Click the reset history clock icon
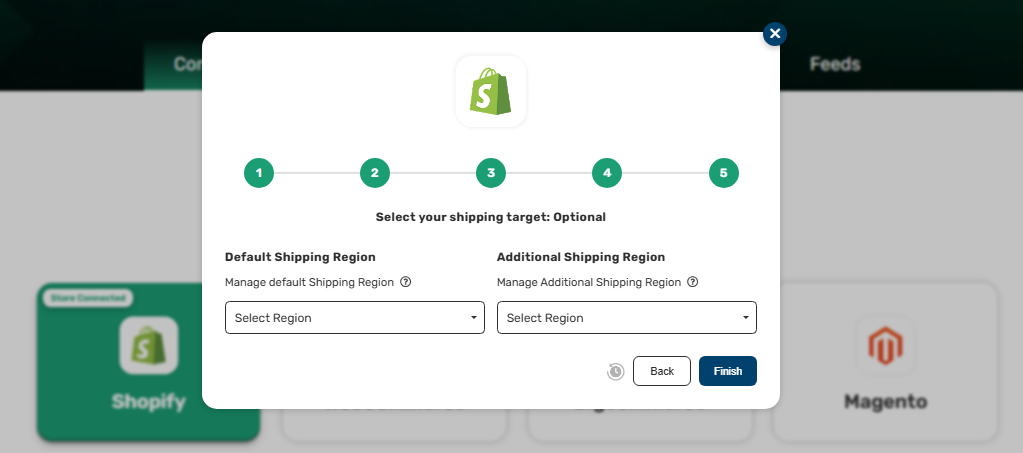Image resolution: width=1023 pixels, height=453 pixels. [x=615, y=371]
